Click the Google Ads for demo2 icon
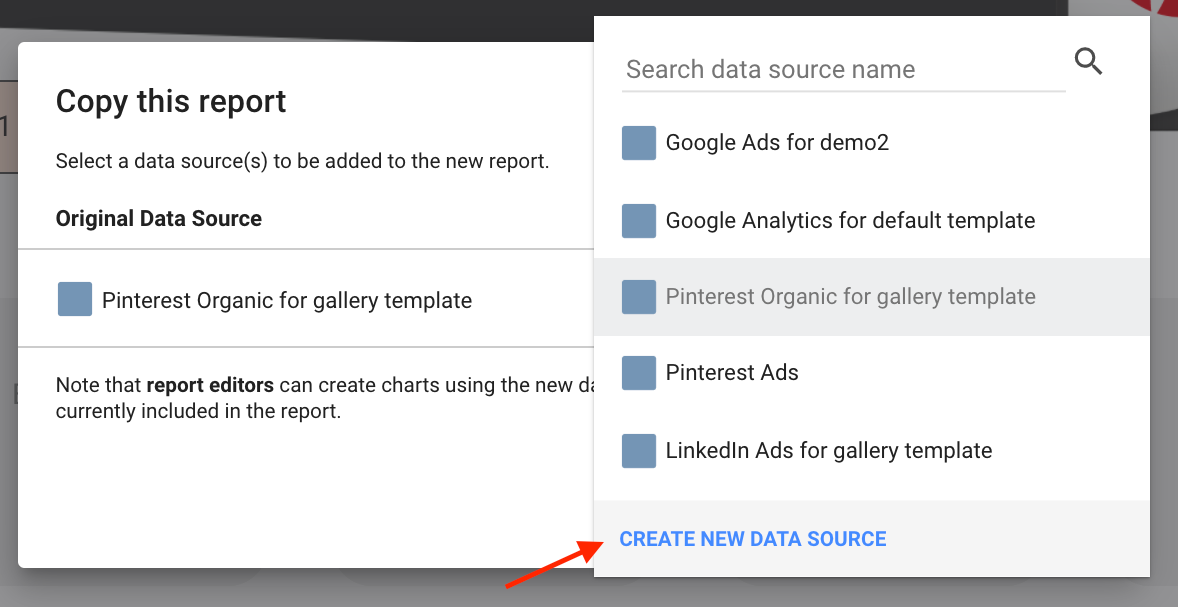 pos(639,143)
